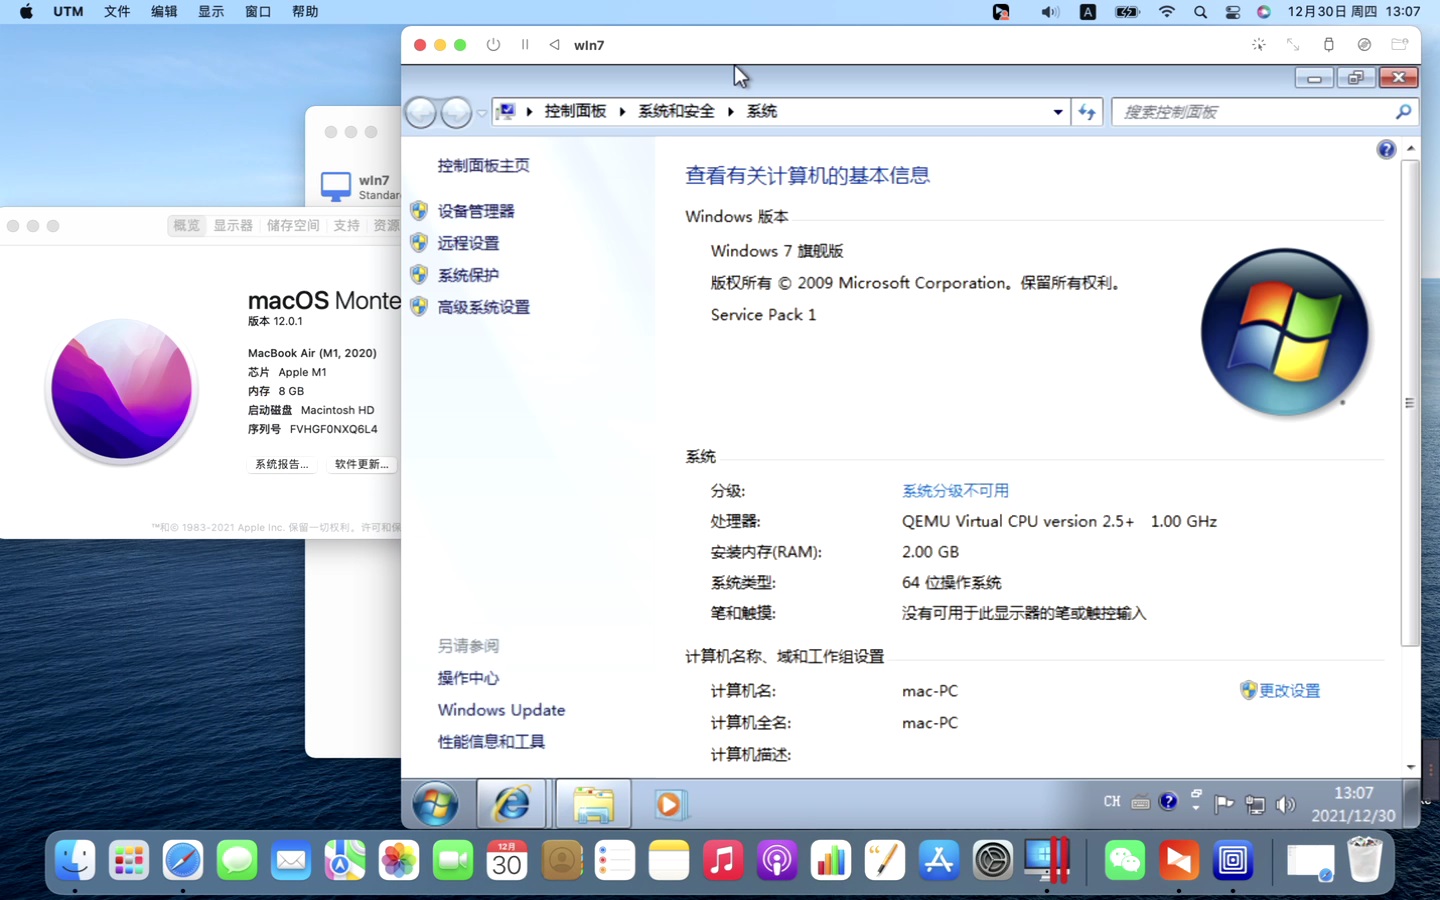Open App Store from the Dock
This screenshot has width=1440, height=900.
(939, 860)
